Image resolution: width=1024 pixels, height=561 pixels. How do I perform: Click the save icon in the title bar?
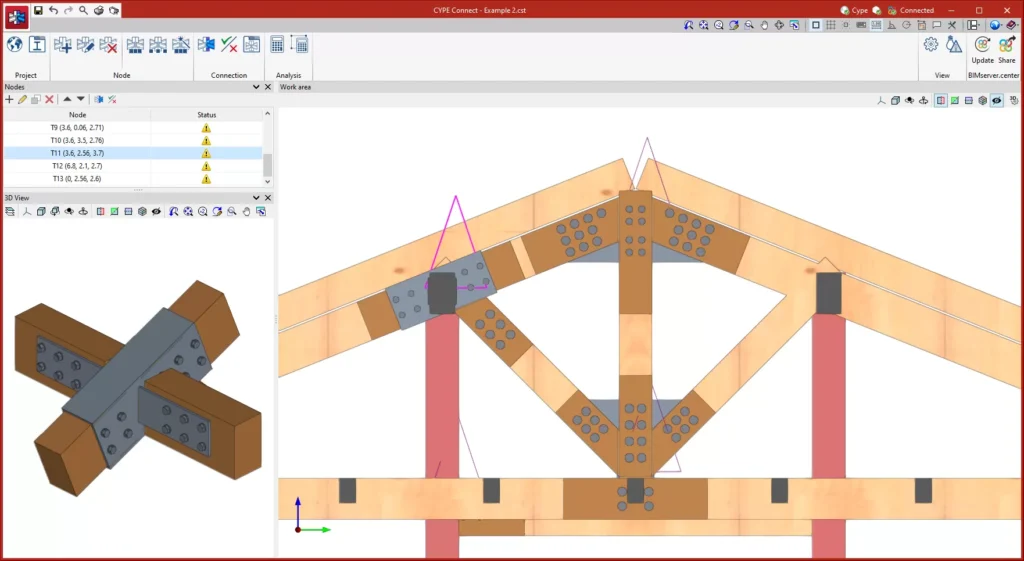(38, 10)
